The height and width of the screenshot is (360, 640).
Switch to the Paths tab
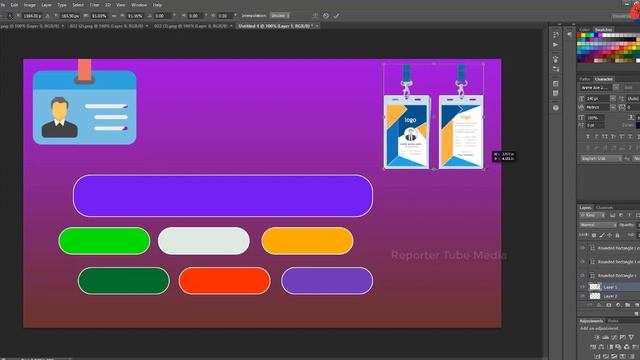pos(584,79)
